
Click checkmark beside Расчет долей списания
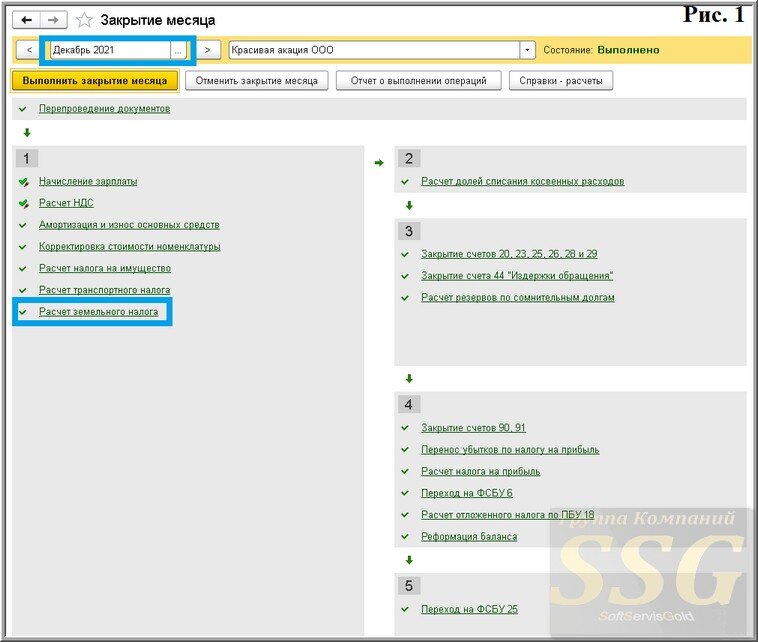coord(405,182)
